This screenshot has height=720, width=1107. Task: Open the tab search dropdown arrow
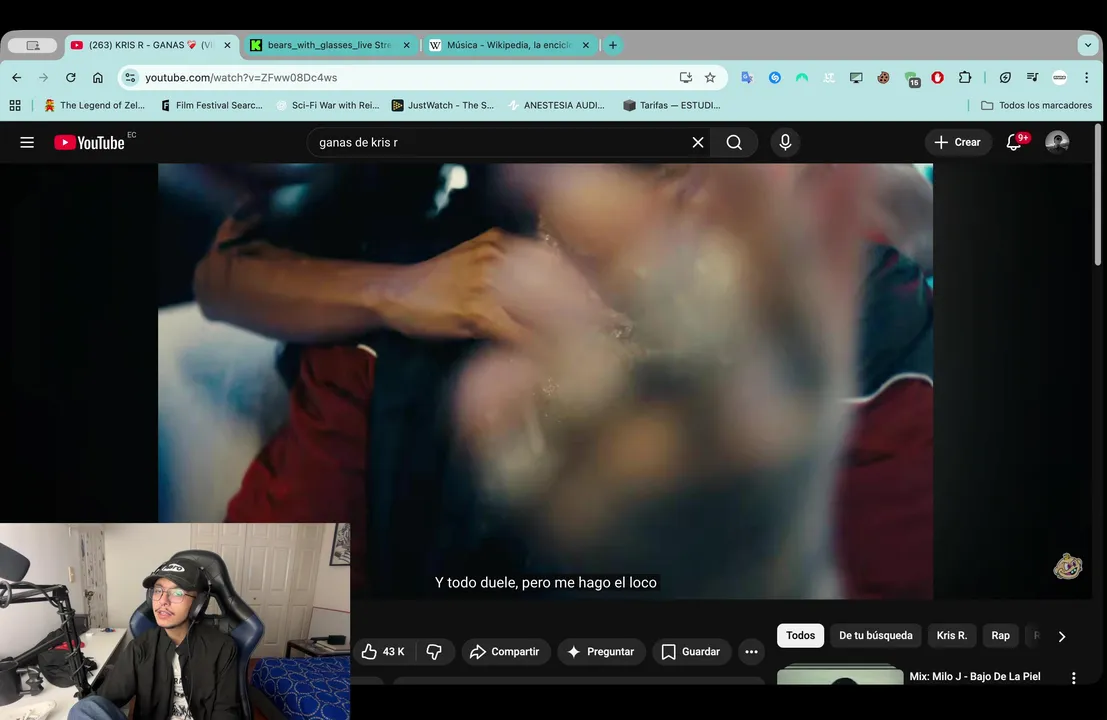pyautogui.click(x=1088, y=45)
